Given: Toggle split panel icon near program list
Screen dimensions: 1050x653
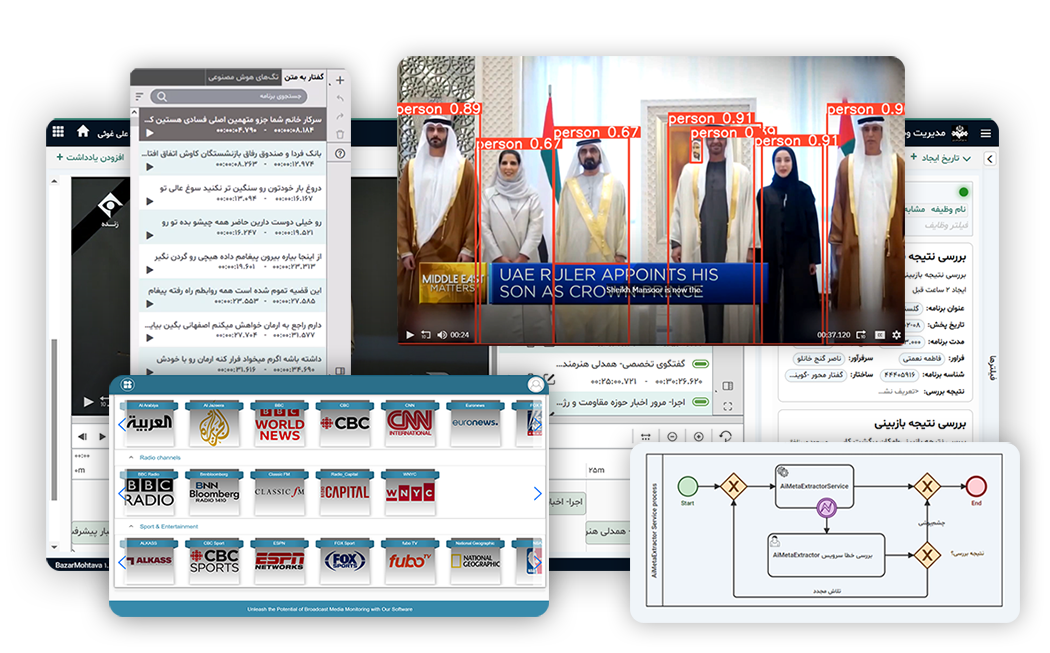Looking at the screenshot, I should click(728, 386).
